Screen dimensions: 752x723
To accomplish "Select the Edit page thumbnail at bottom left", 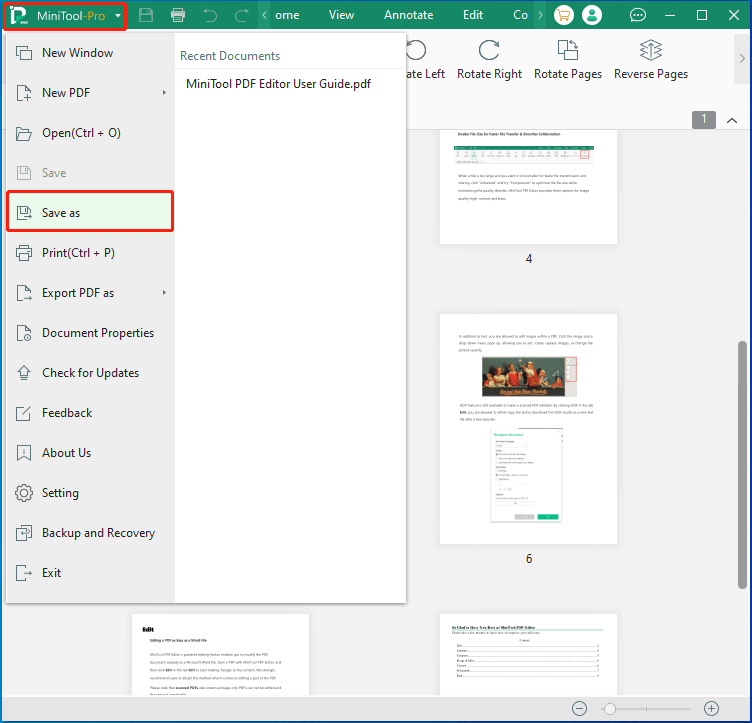I will (221, 654).
